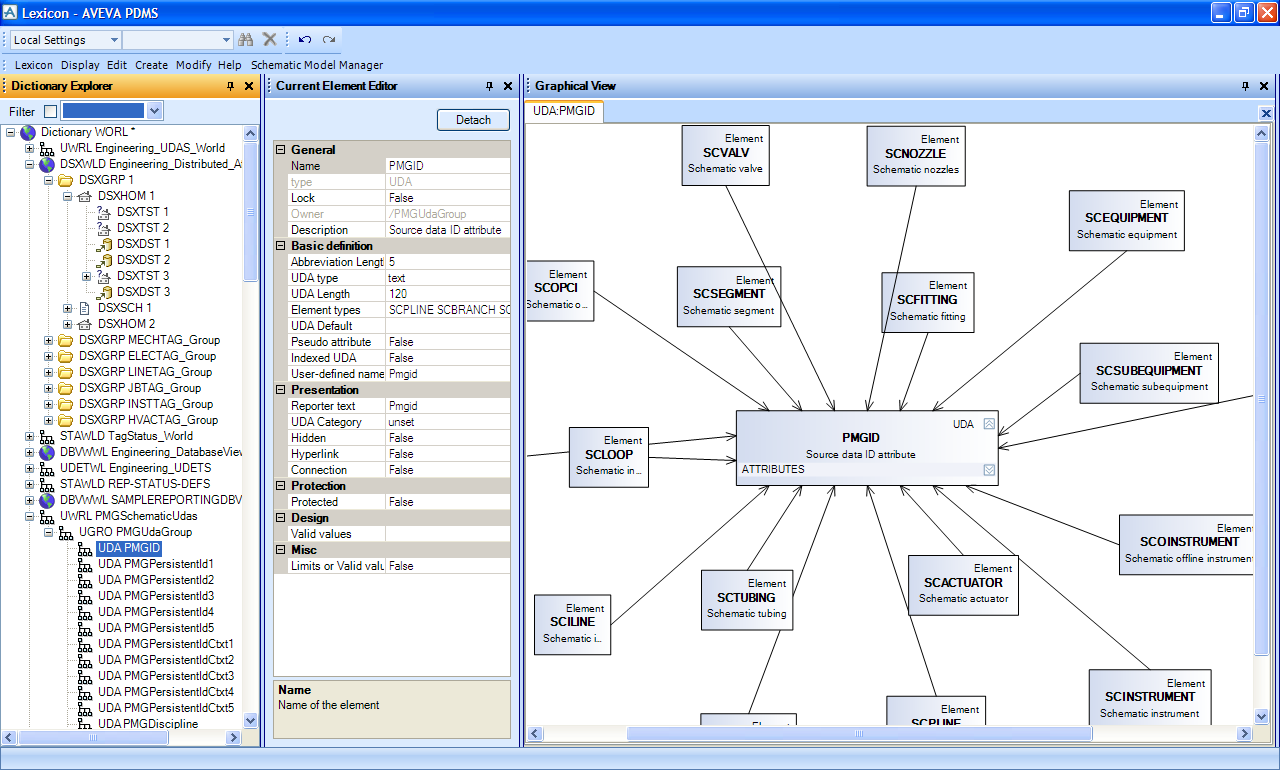This screenshot has height=770, width=1280.
Task: Click the house icon of DSXHOM 2
Action: pos(85,324)
